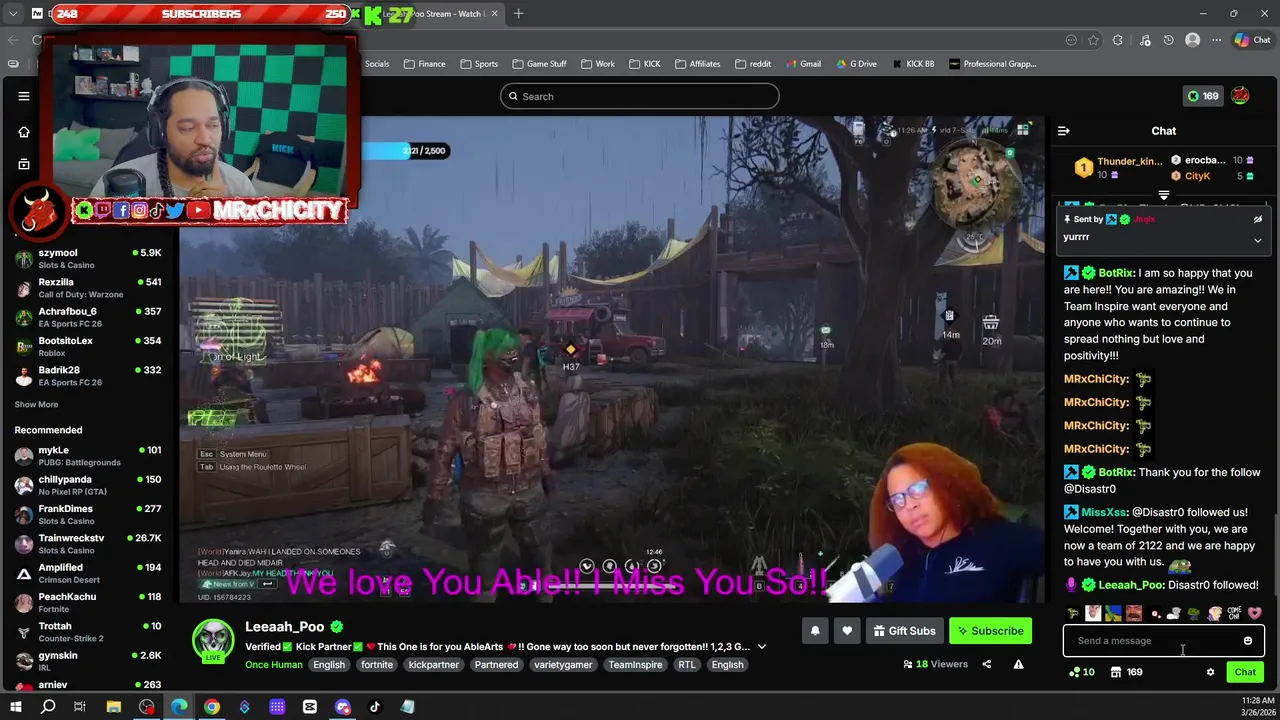Go to Kick home via house icon
1280x720 pixels.
tap(24, 132)
